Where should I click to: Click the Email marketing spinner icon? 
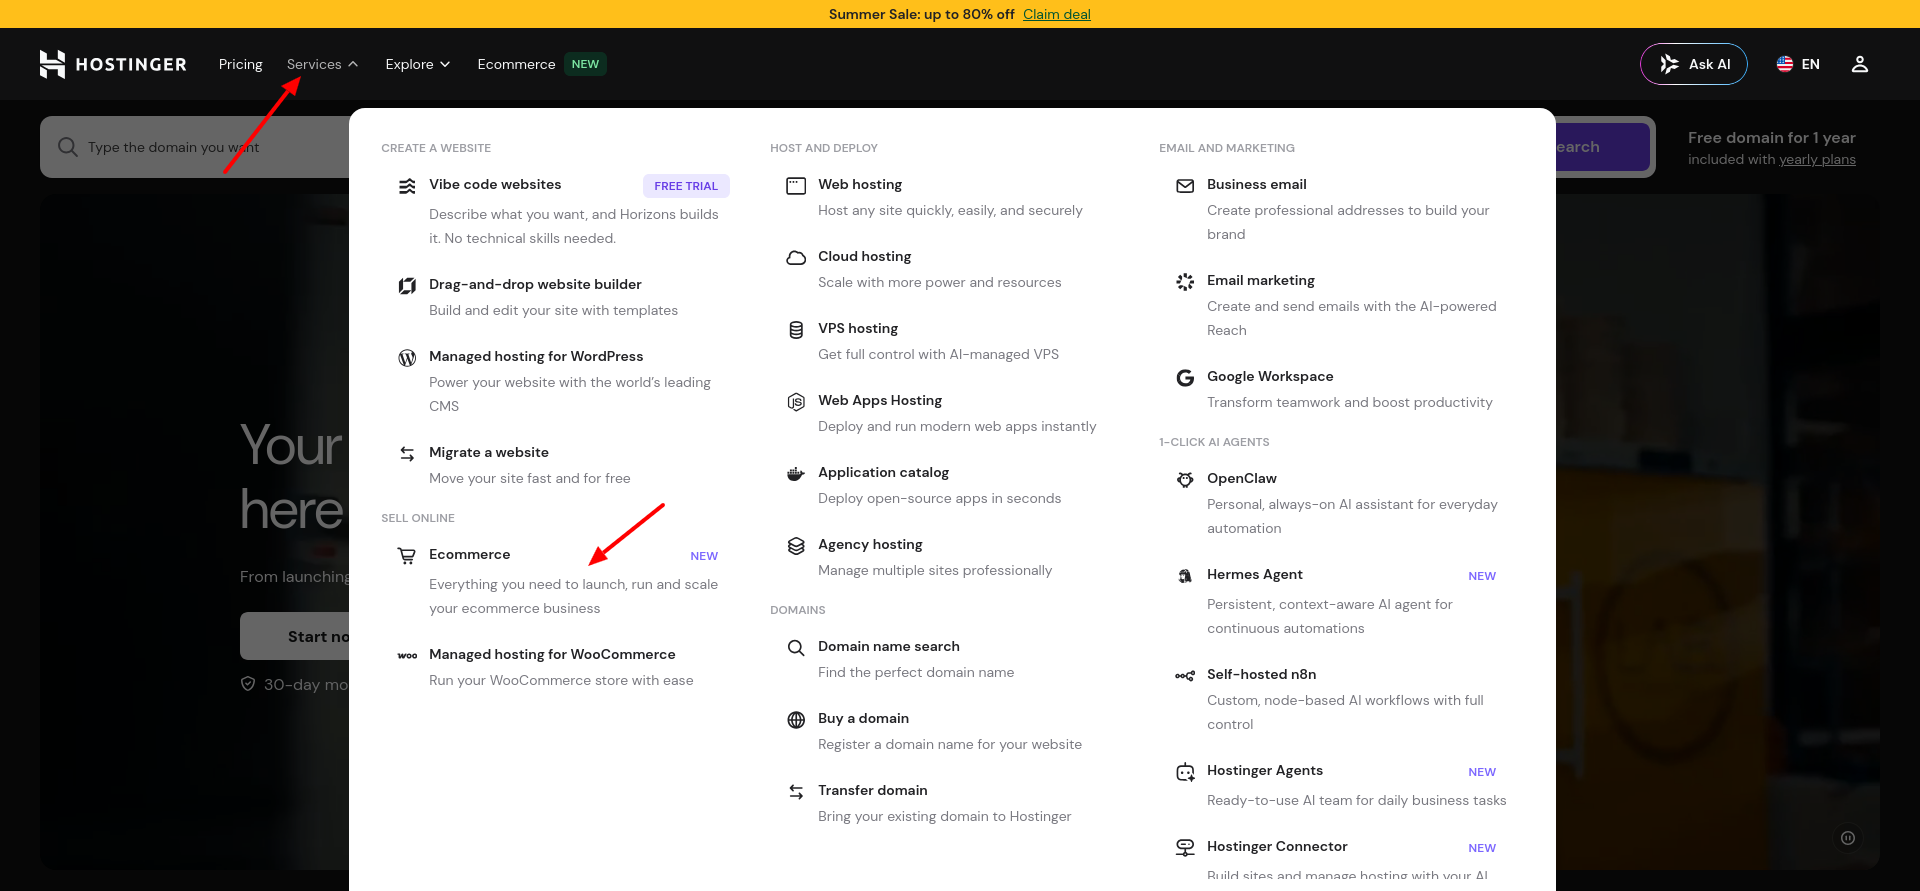[1185, 282]
